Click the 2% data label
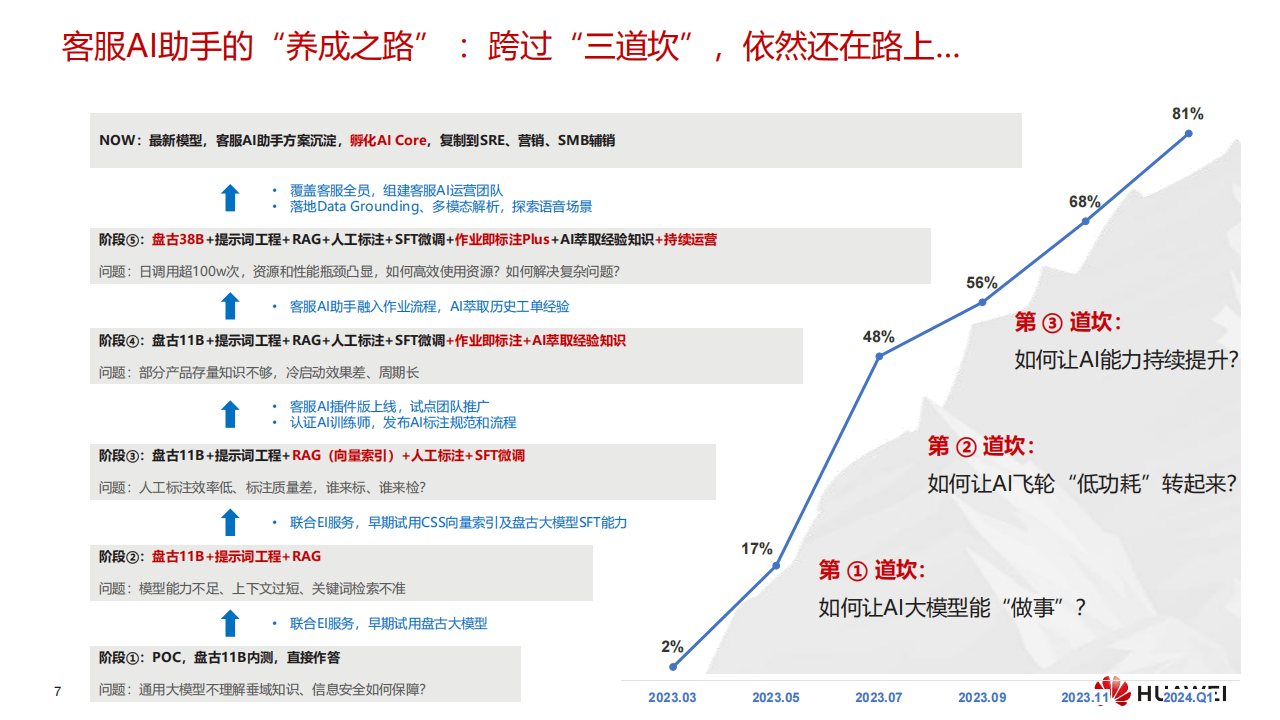 tap(672, 647)
